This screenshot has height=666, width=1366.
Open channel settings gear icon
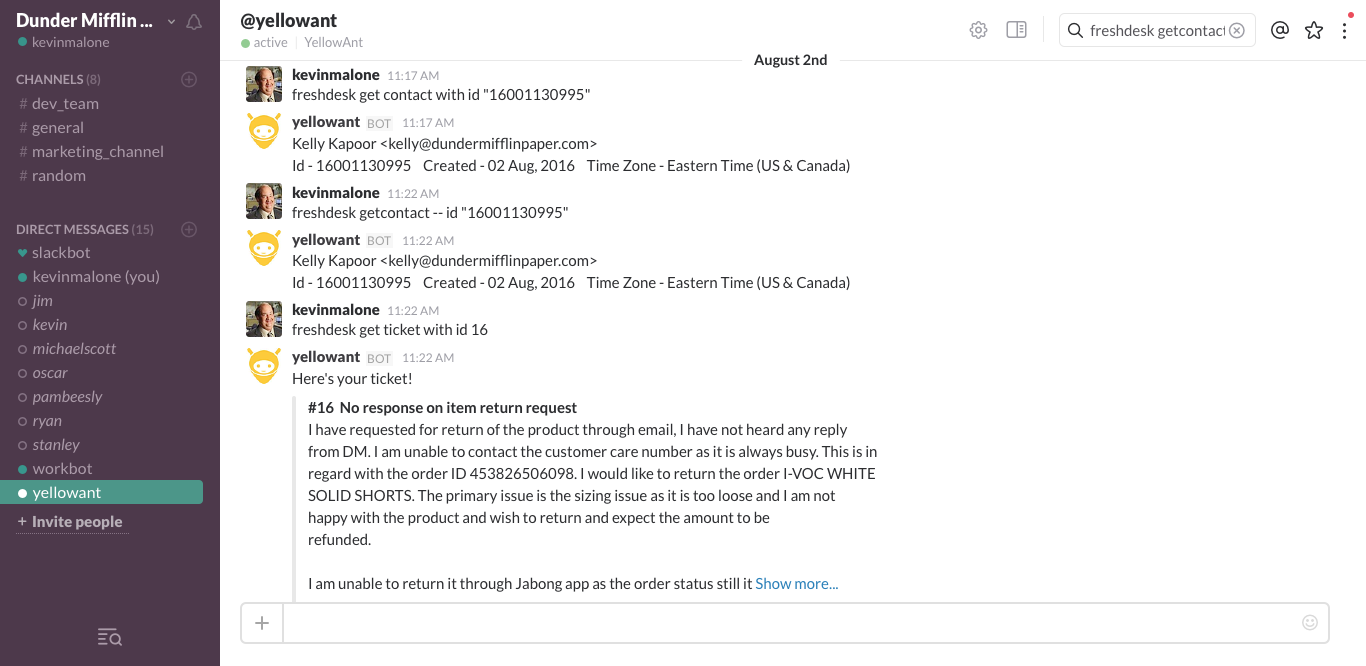[x=978, y=30]
